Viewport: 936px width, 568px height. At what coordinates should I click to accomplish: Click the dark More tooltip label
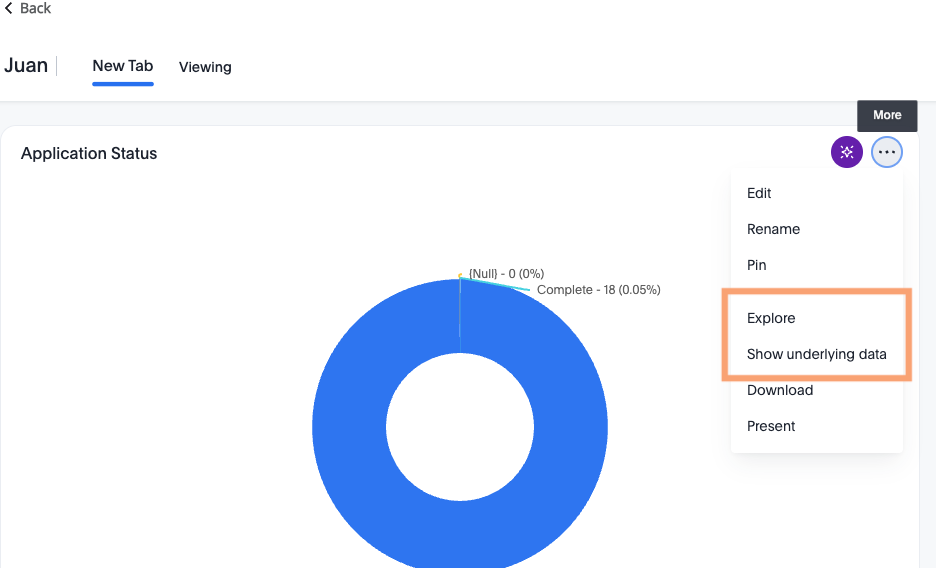887,115
